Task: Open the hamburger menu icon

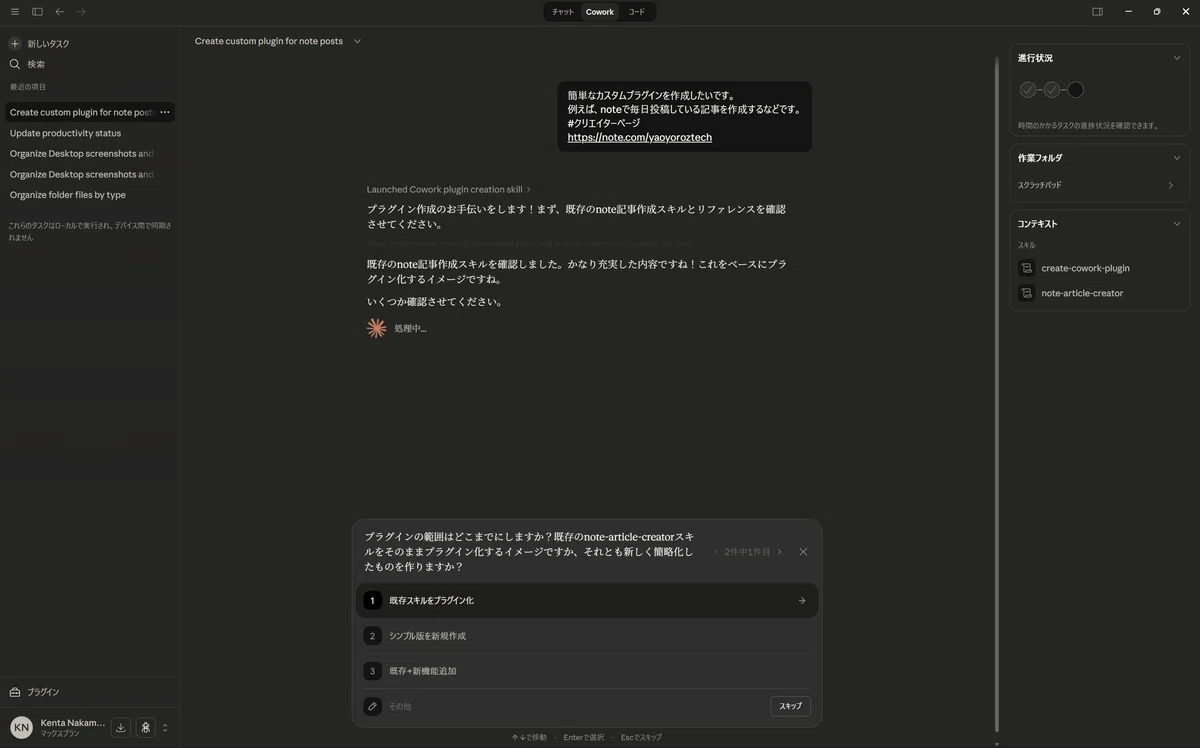Action: 14,12
